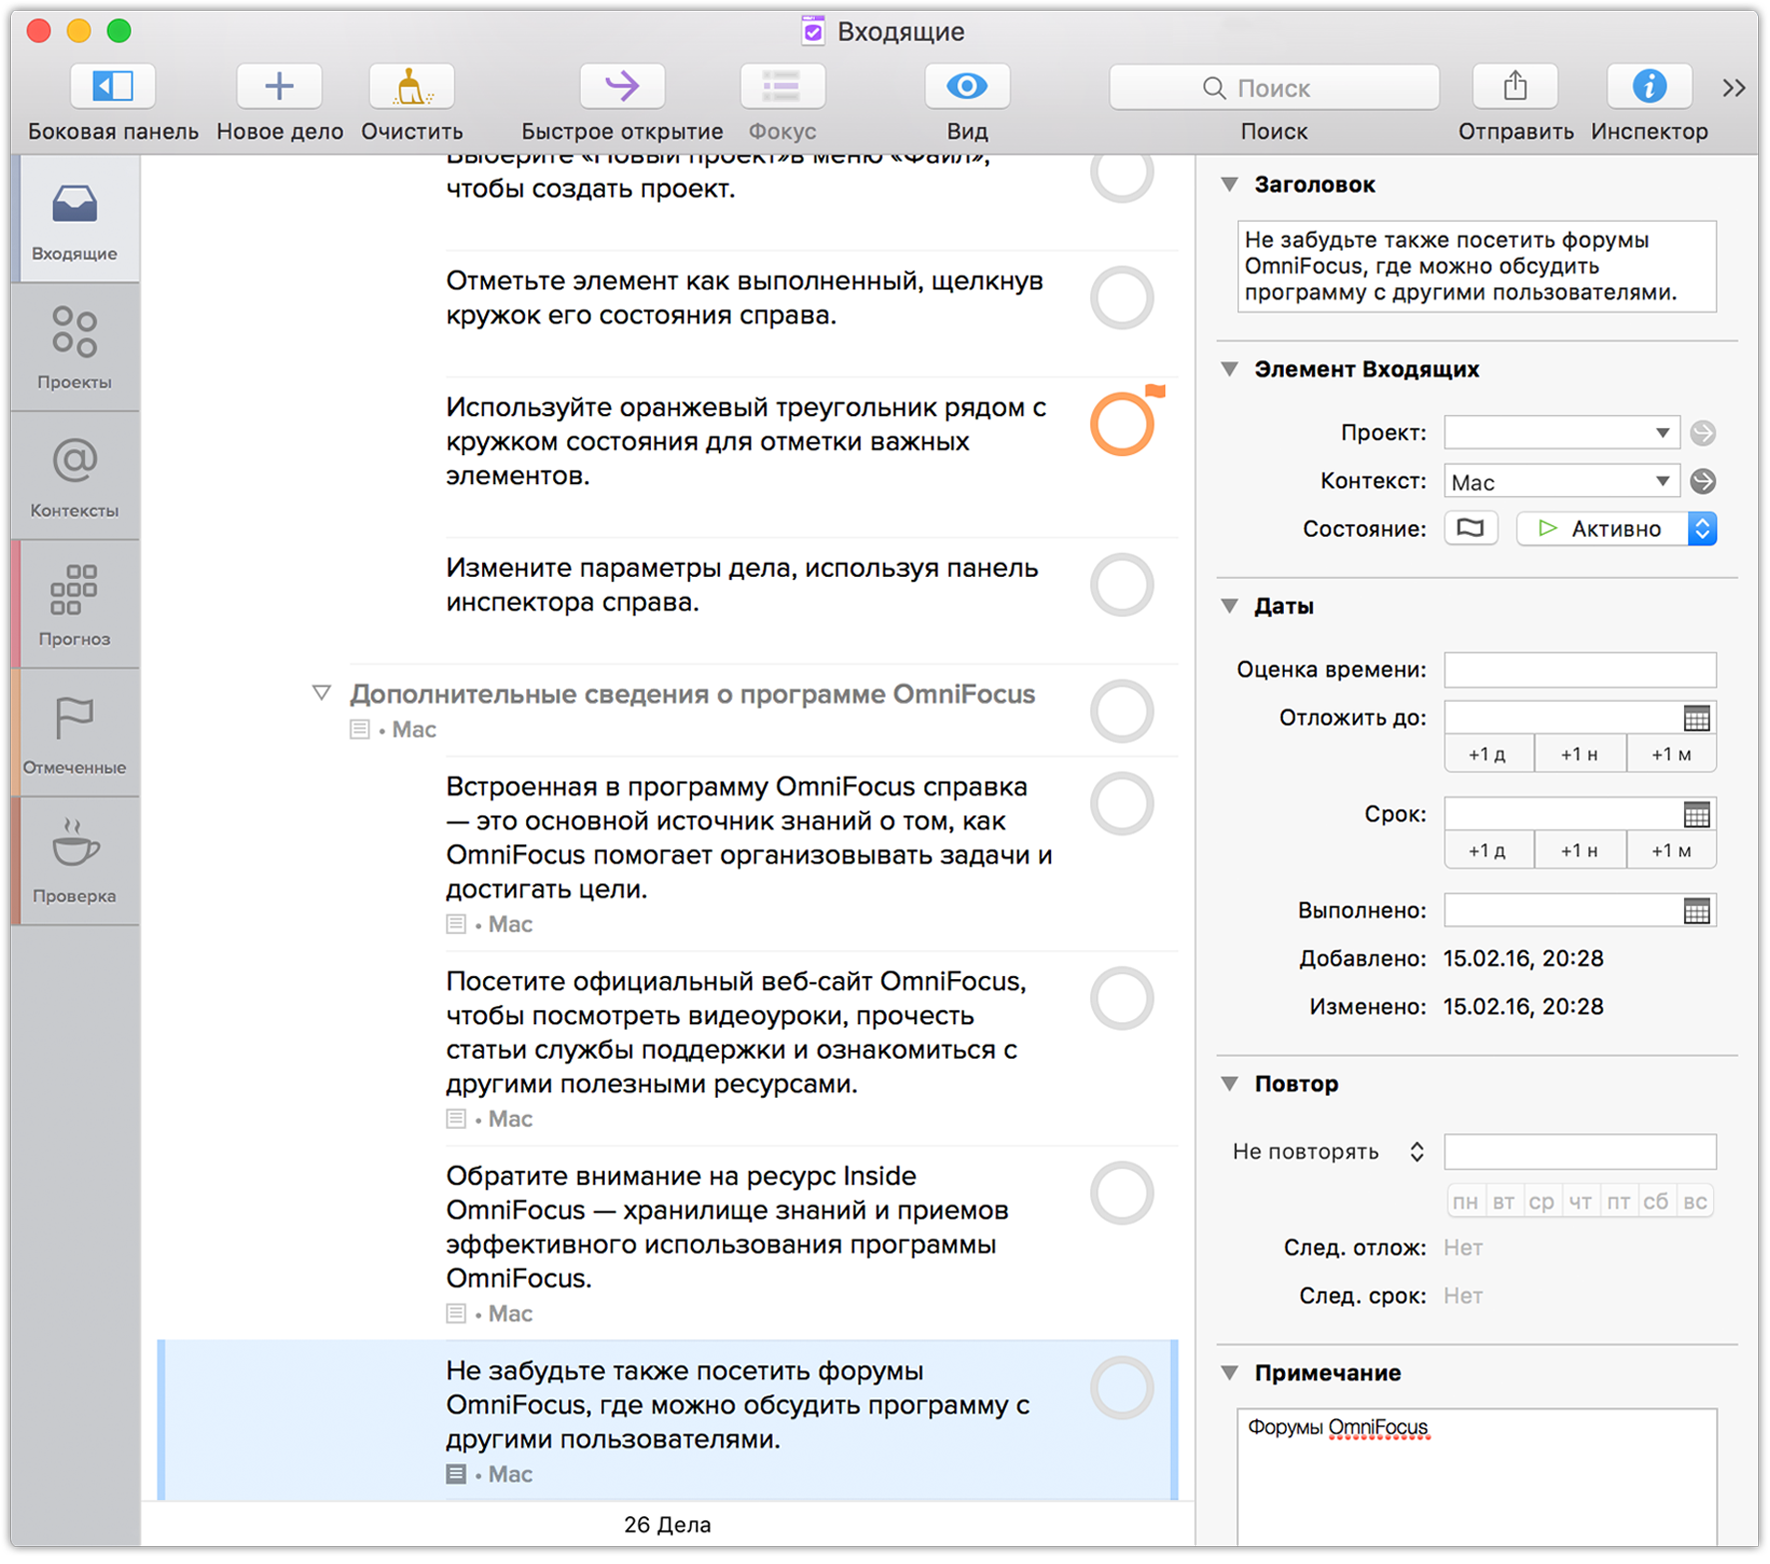
Task: Select 'Используйте оранжевый треугольник' task text
Action: [x=746, y=441]
